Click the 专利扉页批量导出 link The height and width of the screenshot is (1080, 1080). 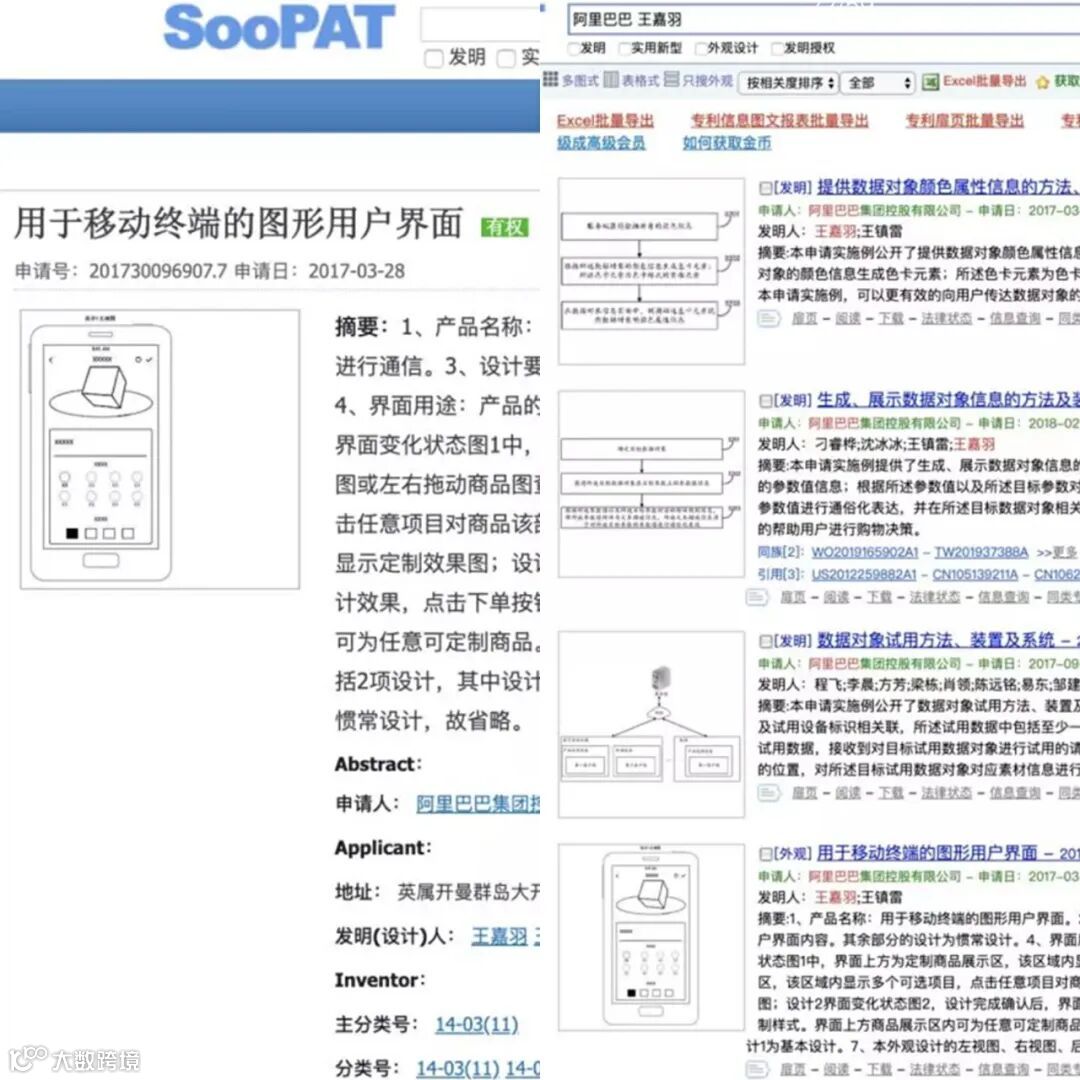click(x=964, y=121)
